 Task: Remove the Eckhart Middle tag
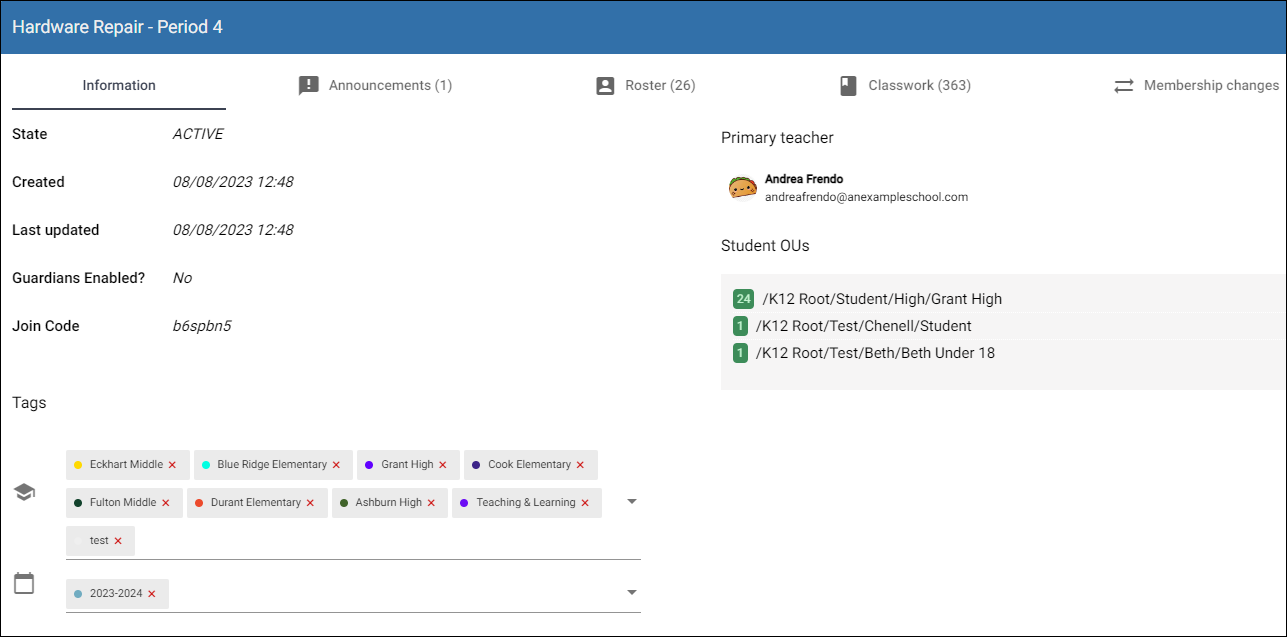(x=172, y=465)
